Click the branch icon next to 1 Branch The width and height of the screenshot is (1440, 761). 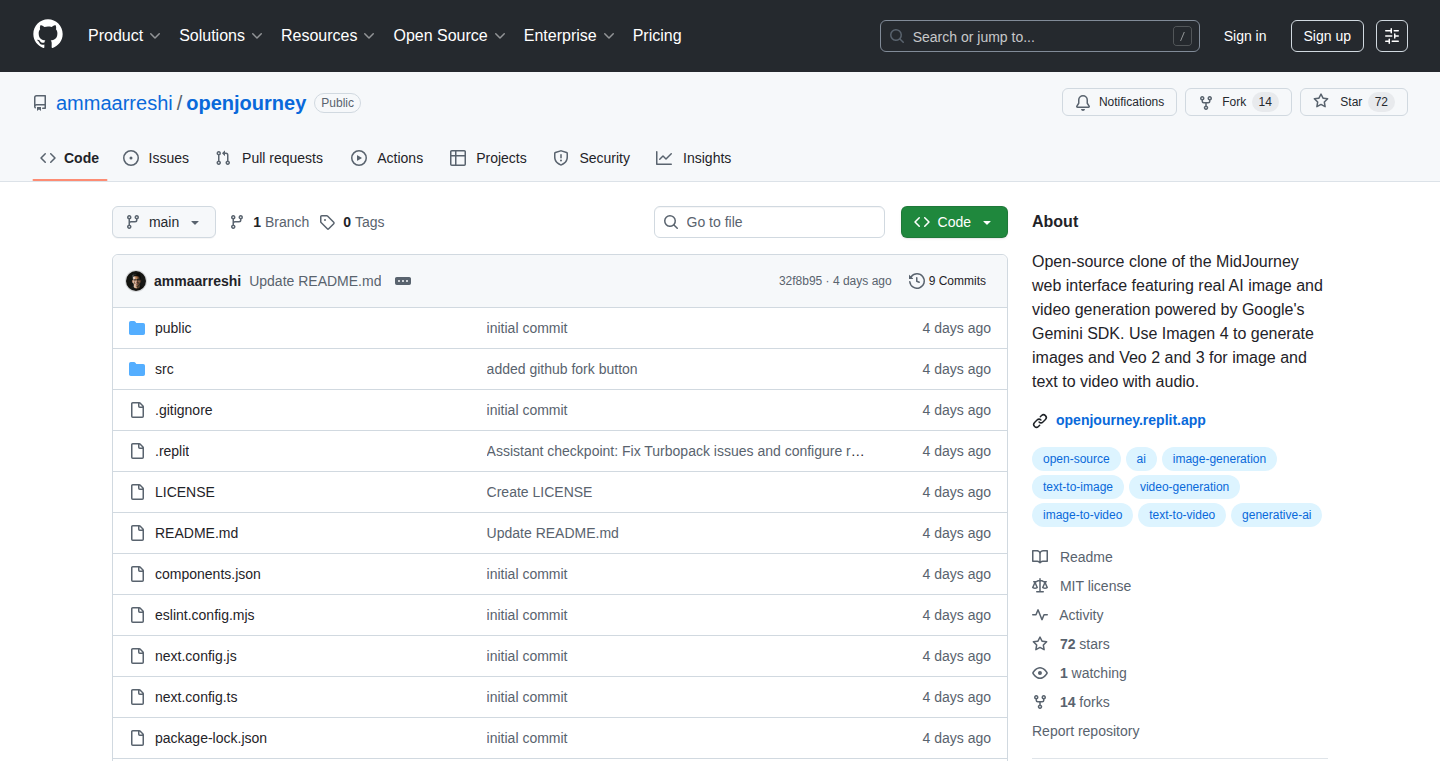click(237, 222)
